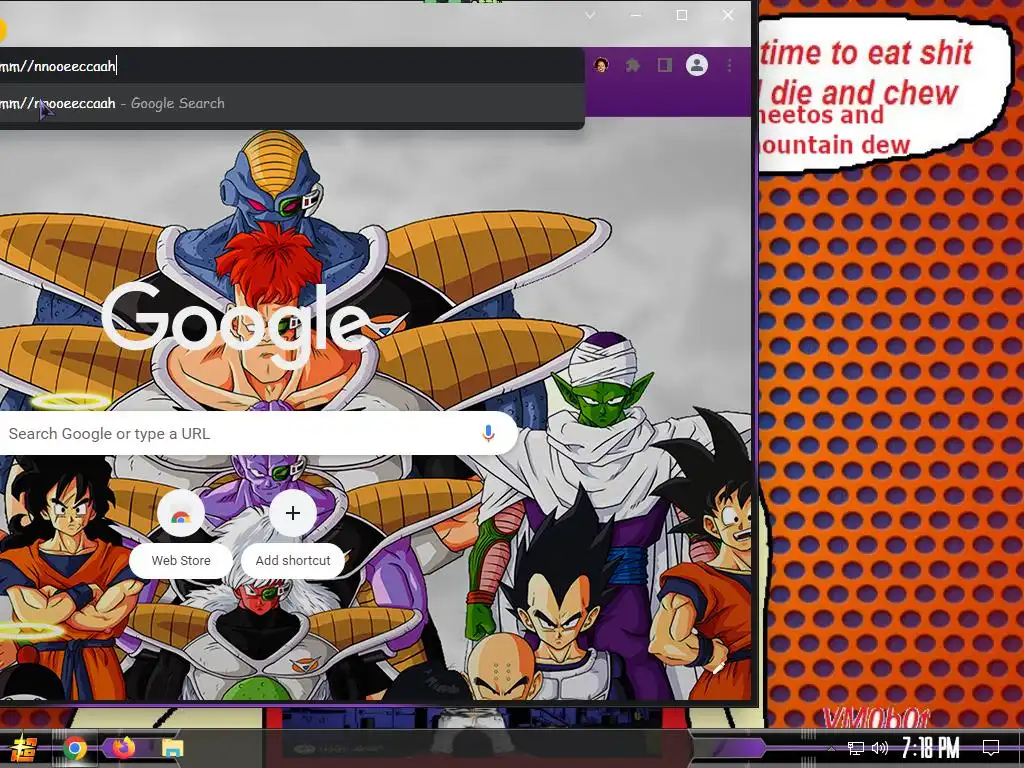Expand the Chrome tab search chevron
This screenshot has height=768, width=1024.
pos(590,15)
